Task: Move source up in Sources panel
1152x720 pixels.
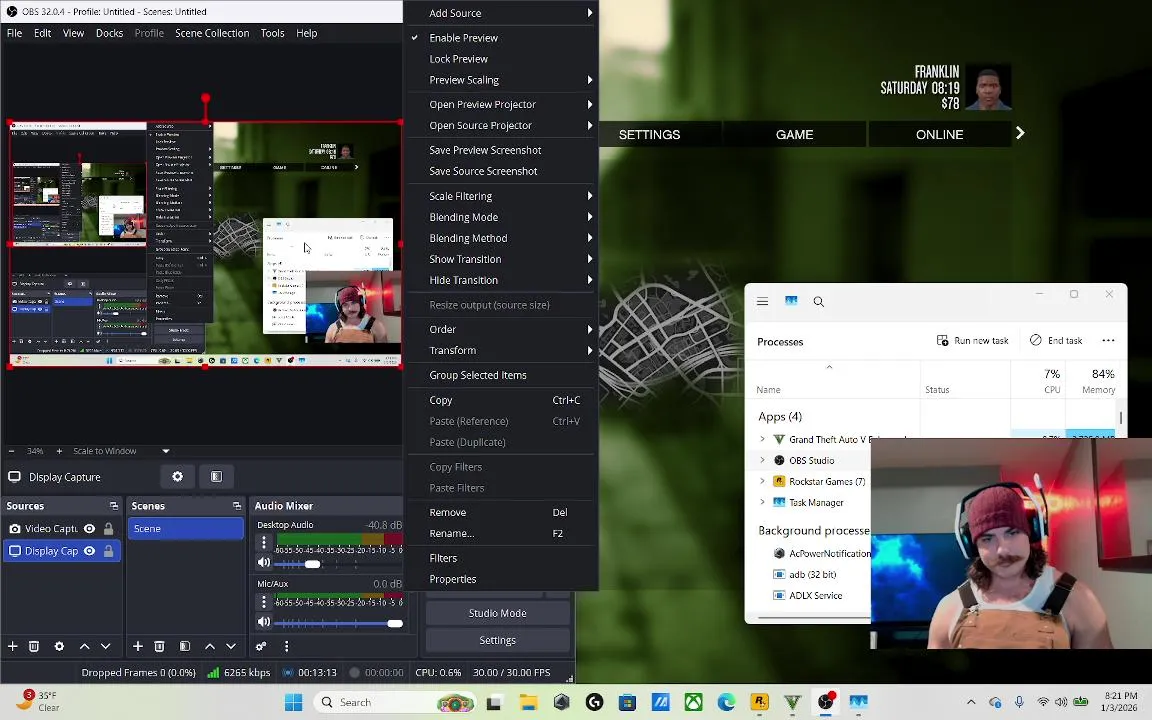Action: [x=84, y=647]
